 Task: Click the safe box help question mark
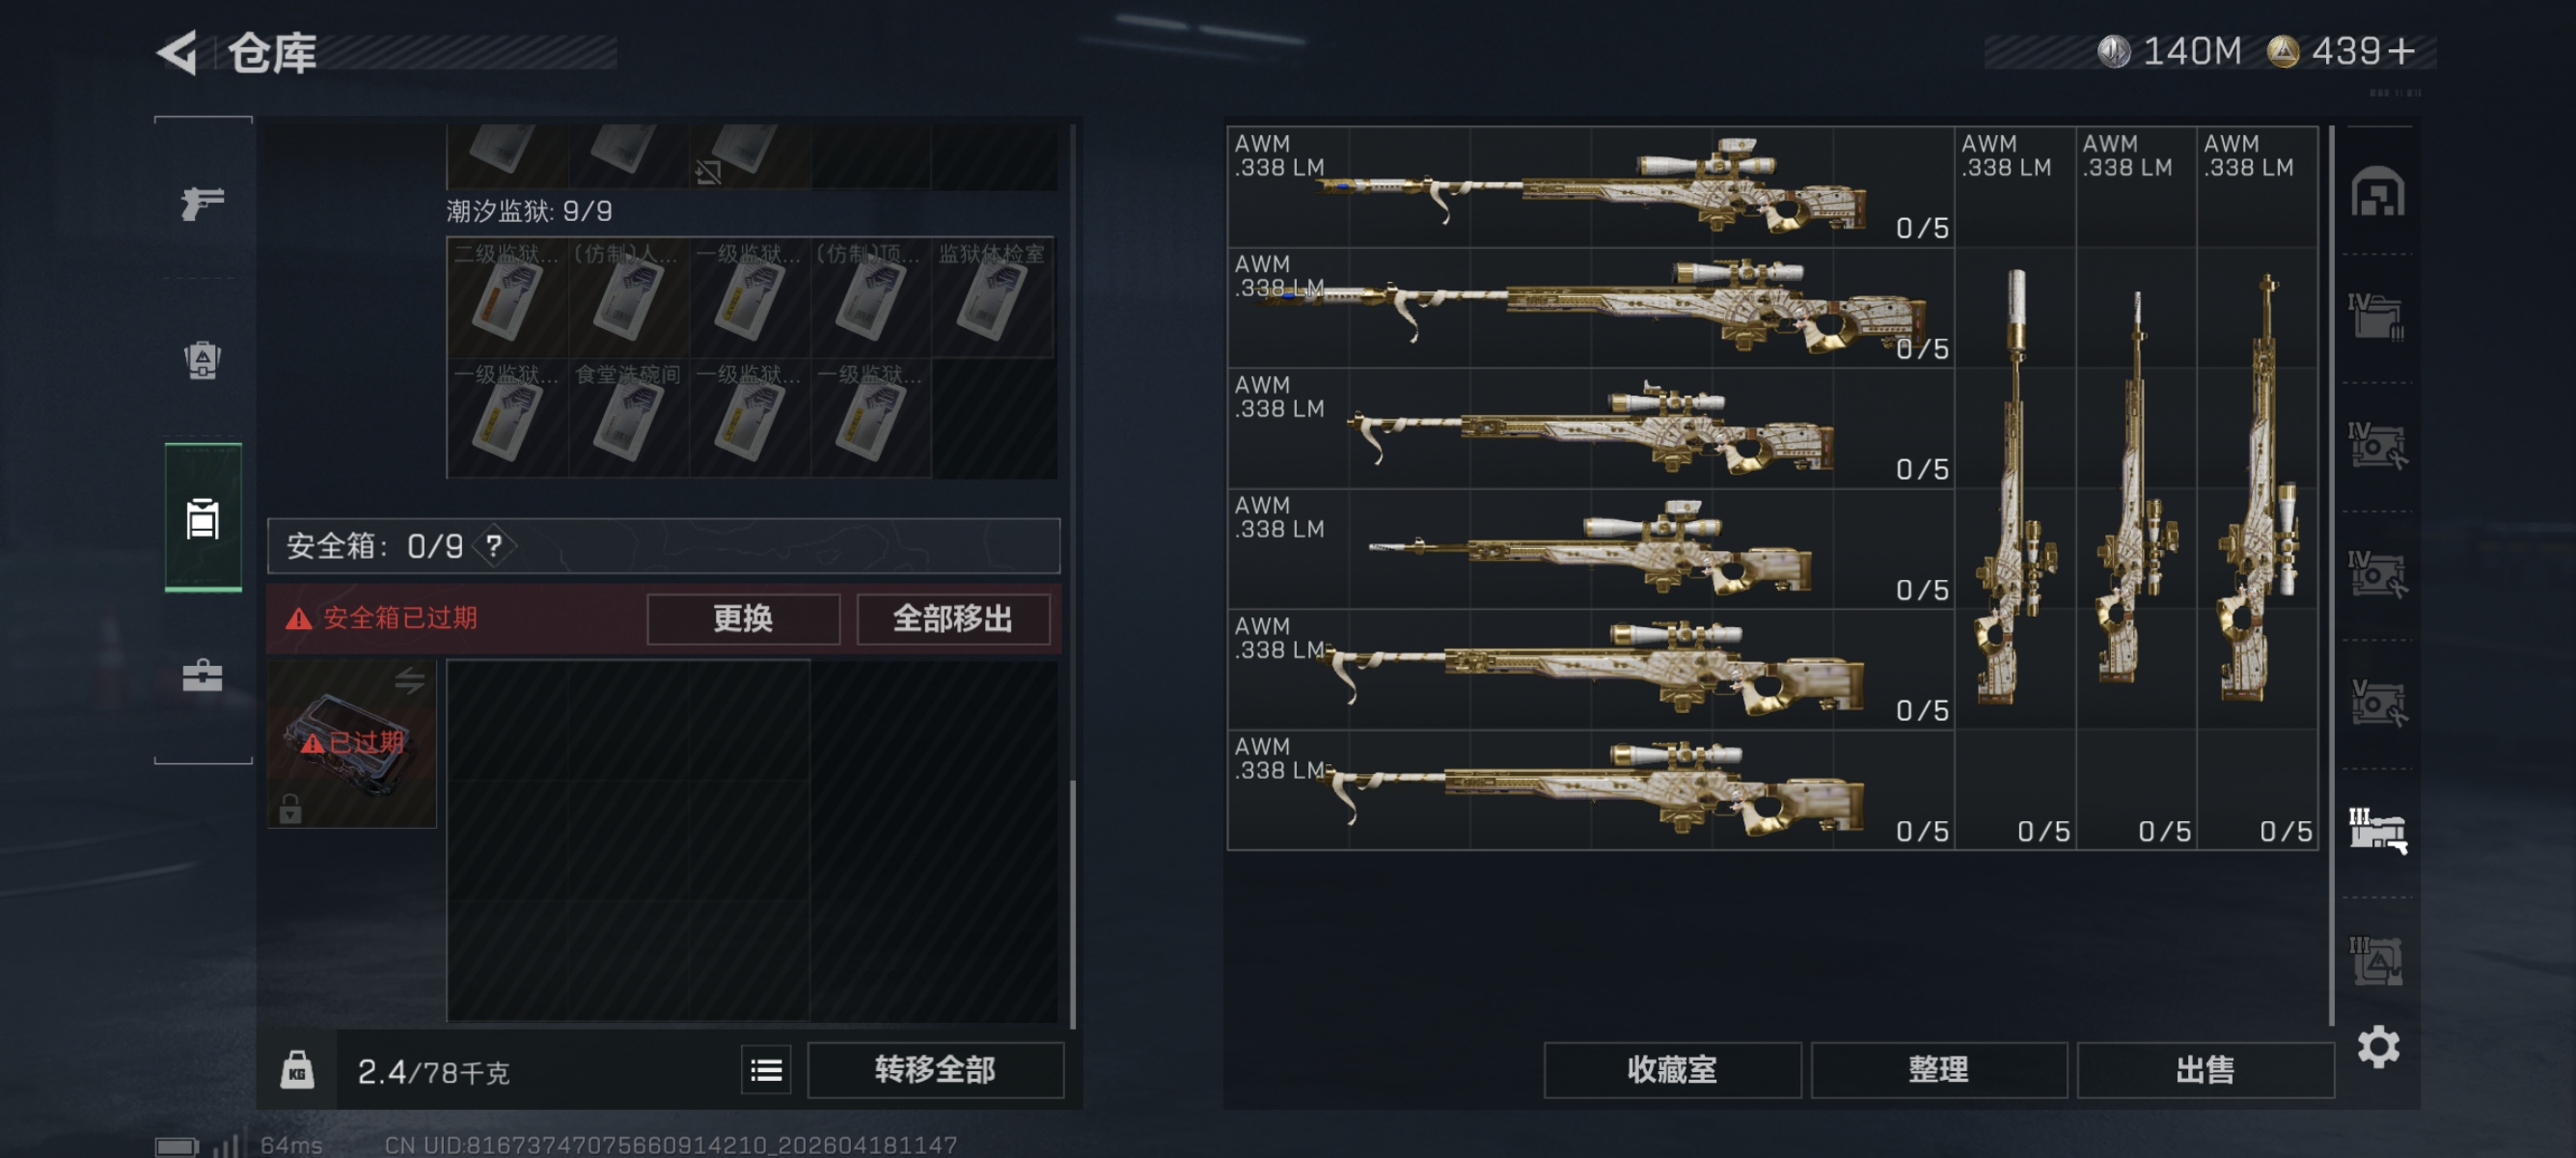tap(494, 546)
